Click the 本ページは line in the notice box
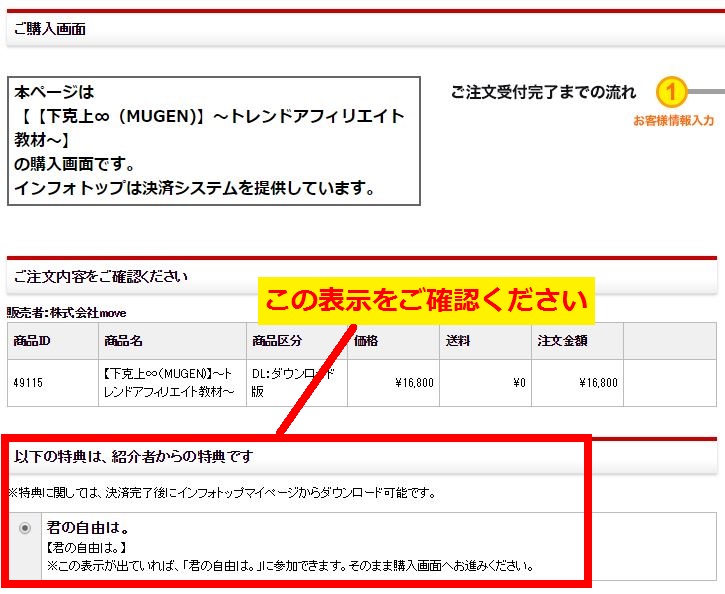Viewport: 725px width, 594px height. [x=54, y=92]
